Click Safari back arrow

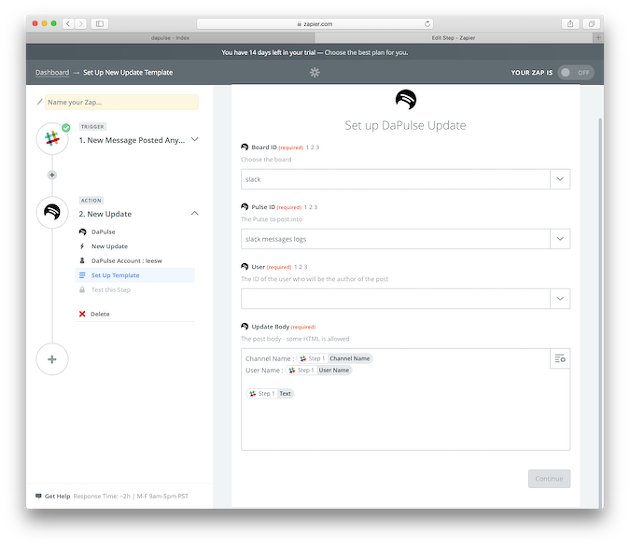click(68, 24)
